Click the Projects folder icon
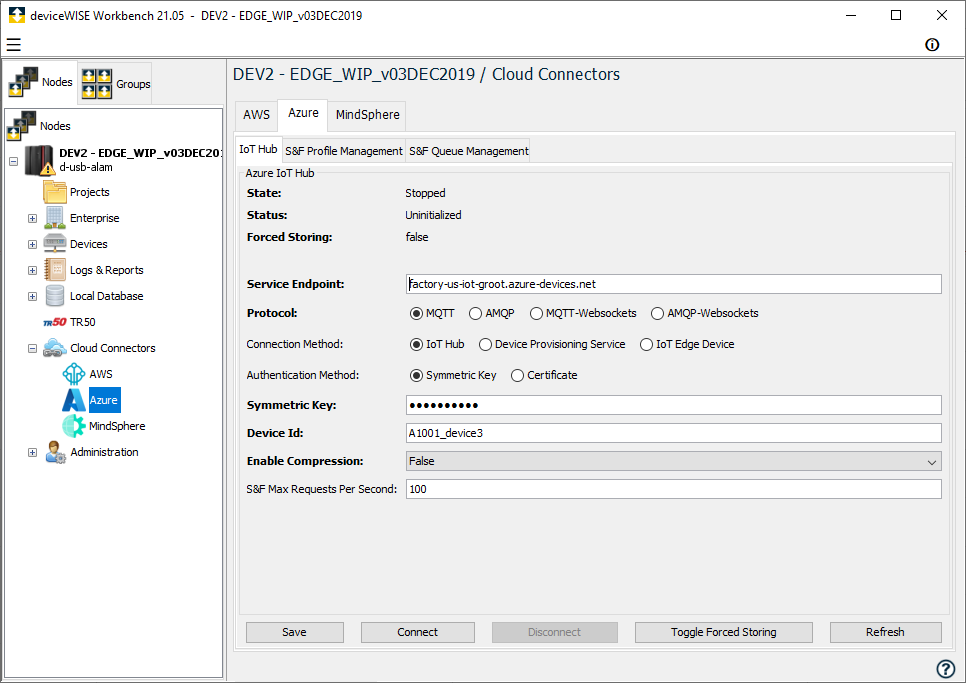 tap(55, 192)
